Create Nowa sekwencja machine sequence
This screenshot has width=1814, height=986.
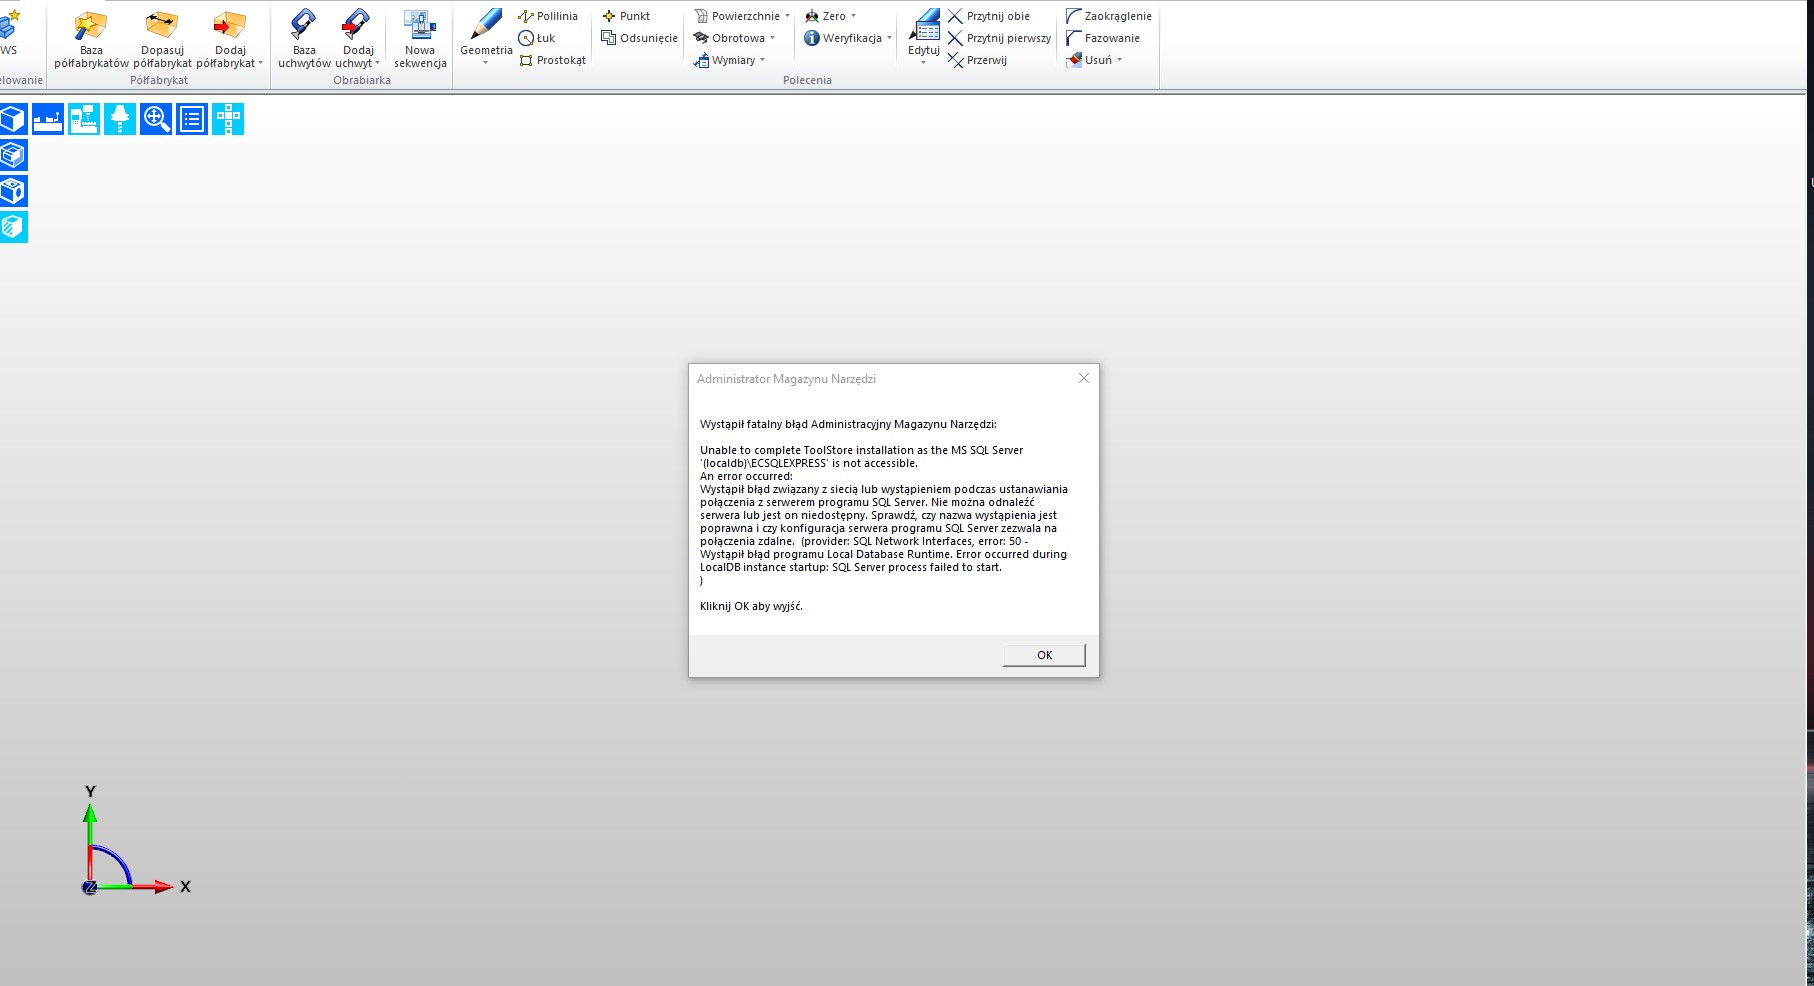420,39
